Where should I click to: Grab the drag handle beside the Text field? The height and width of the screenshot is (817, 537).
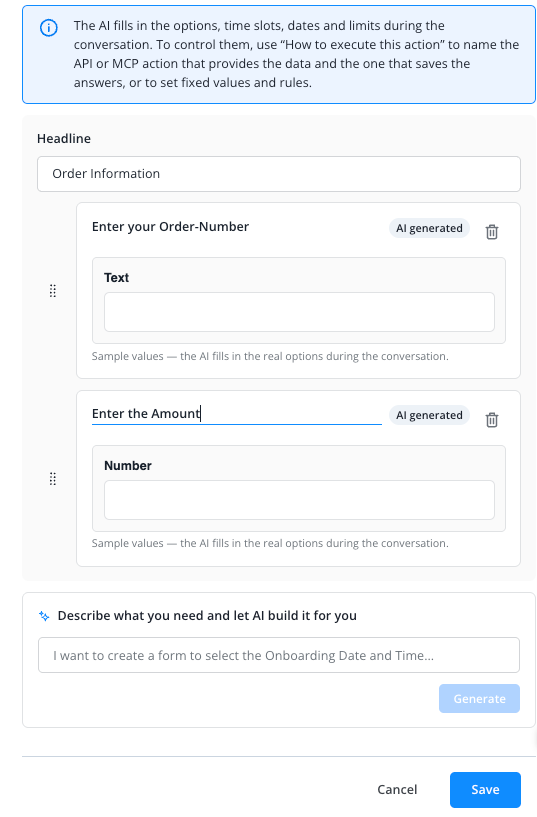pos(53,291)
